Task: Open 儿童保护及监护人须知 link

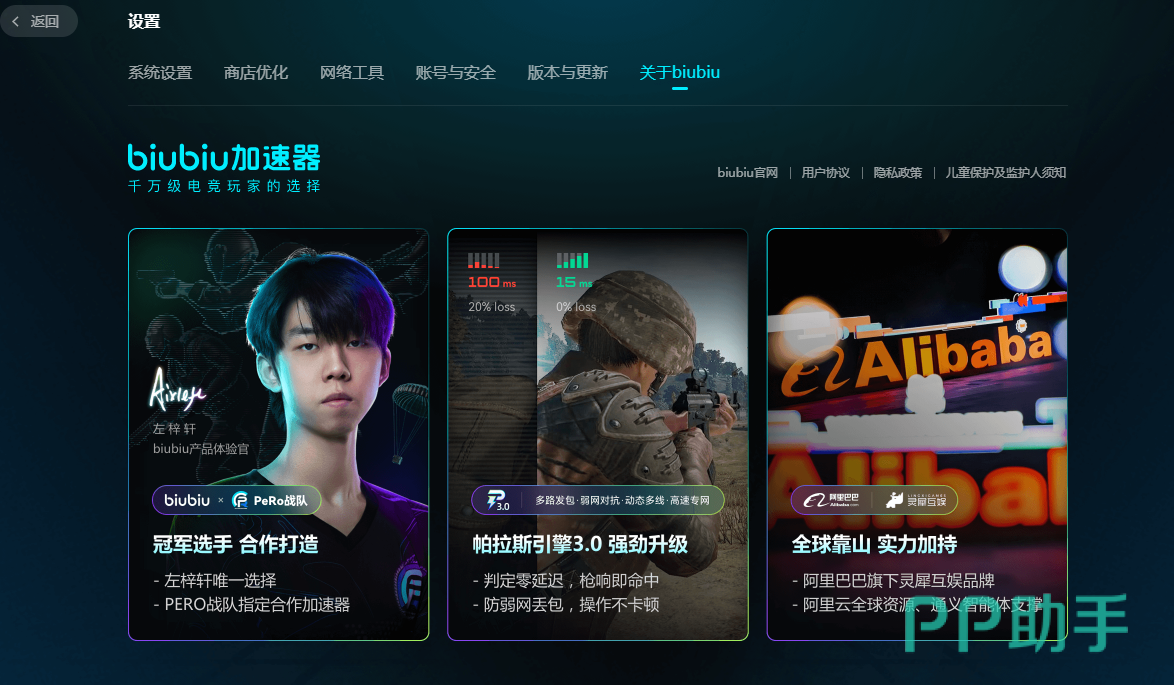Action: tap(1006, 173)
